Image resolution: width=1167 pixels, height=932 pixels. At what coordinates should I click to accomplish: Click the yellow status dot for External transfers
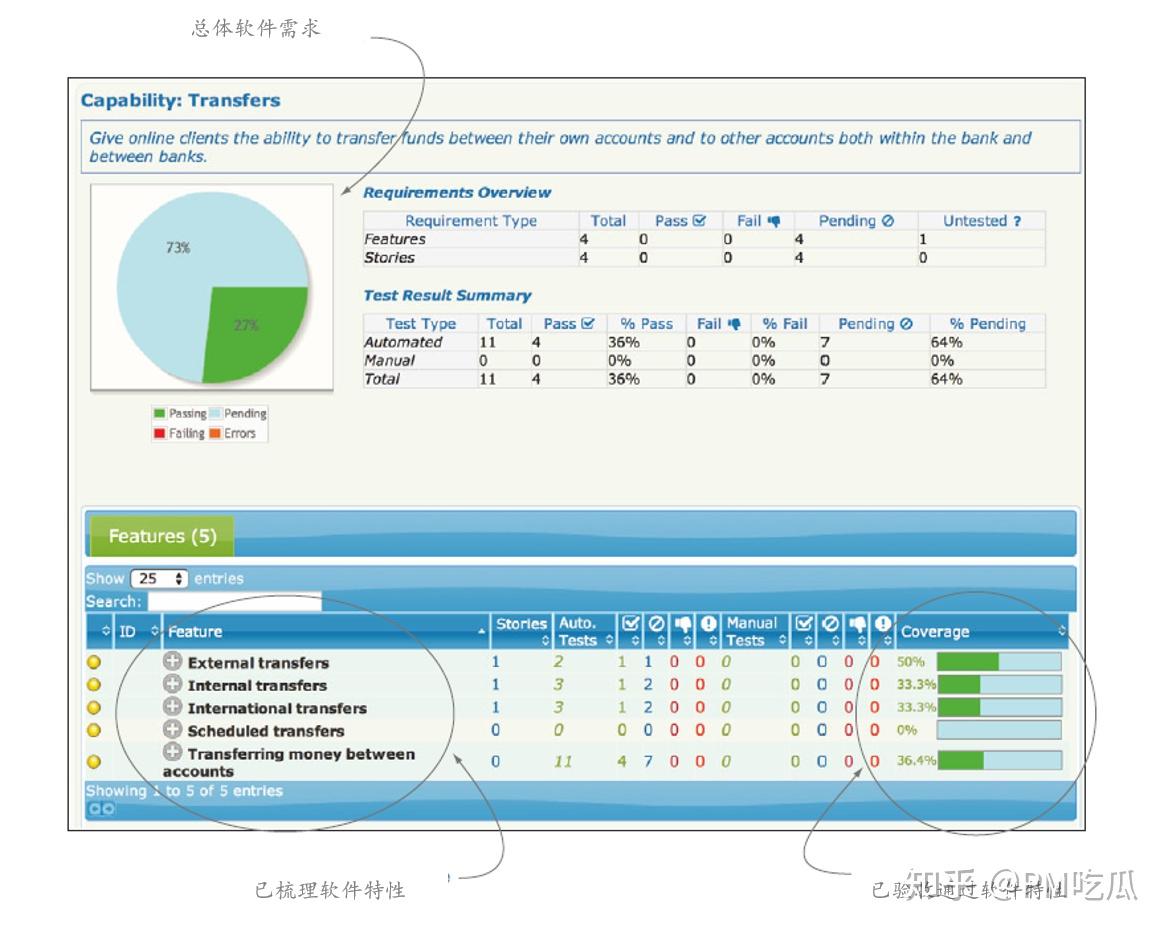click(x=94, y=662)
